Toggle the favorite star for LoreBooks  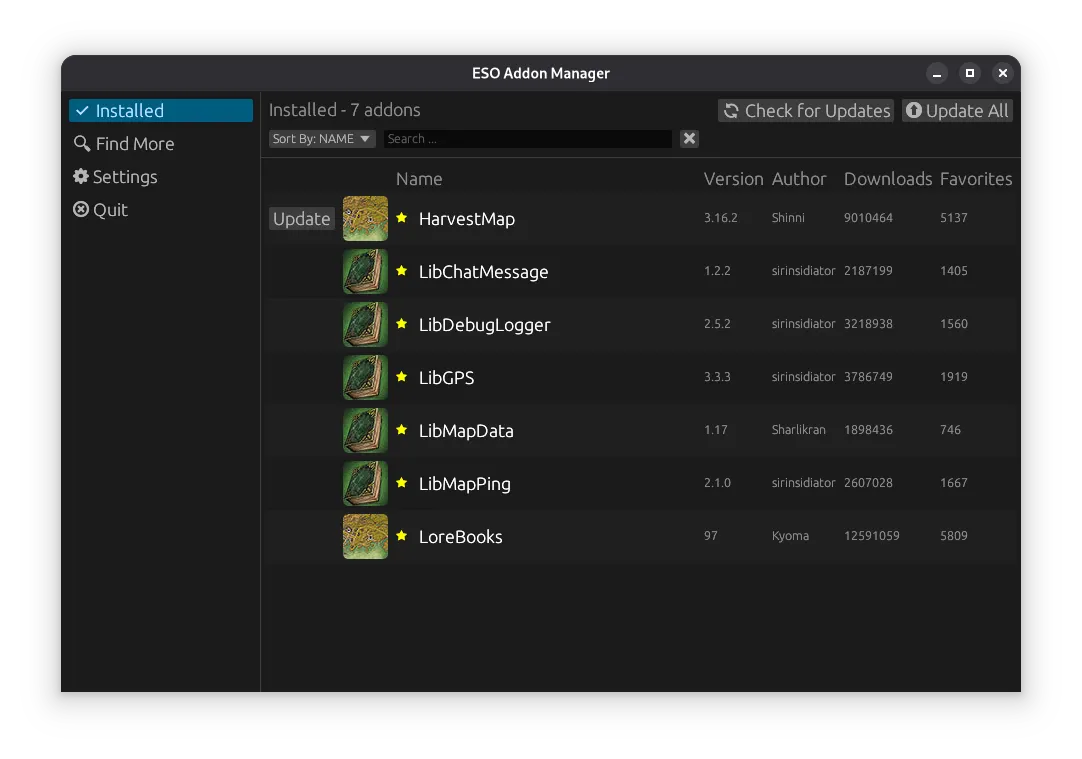(x=402, y=536)
